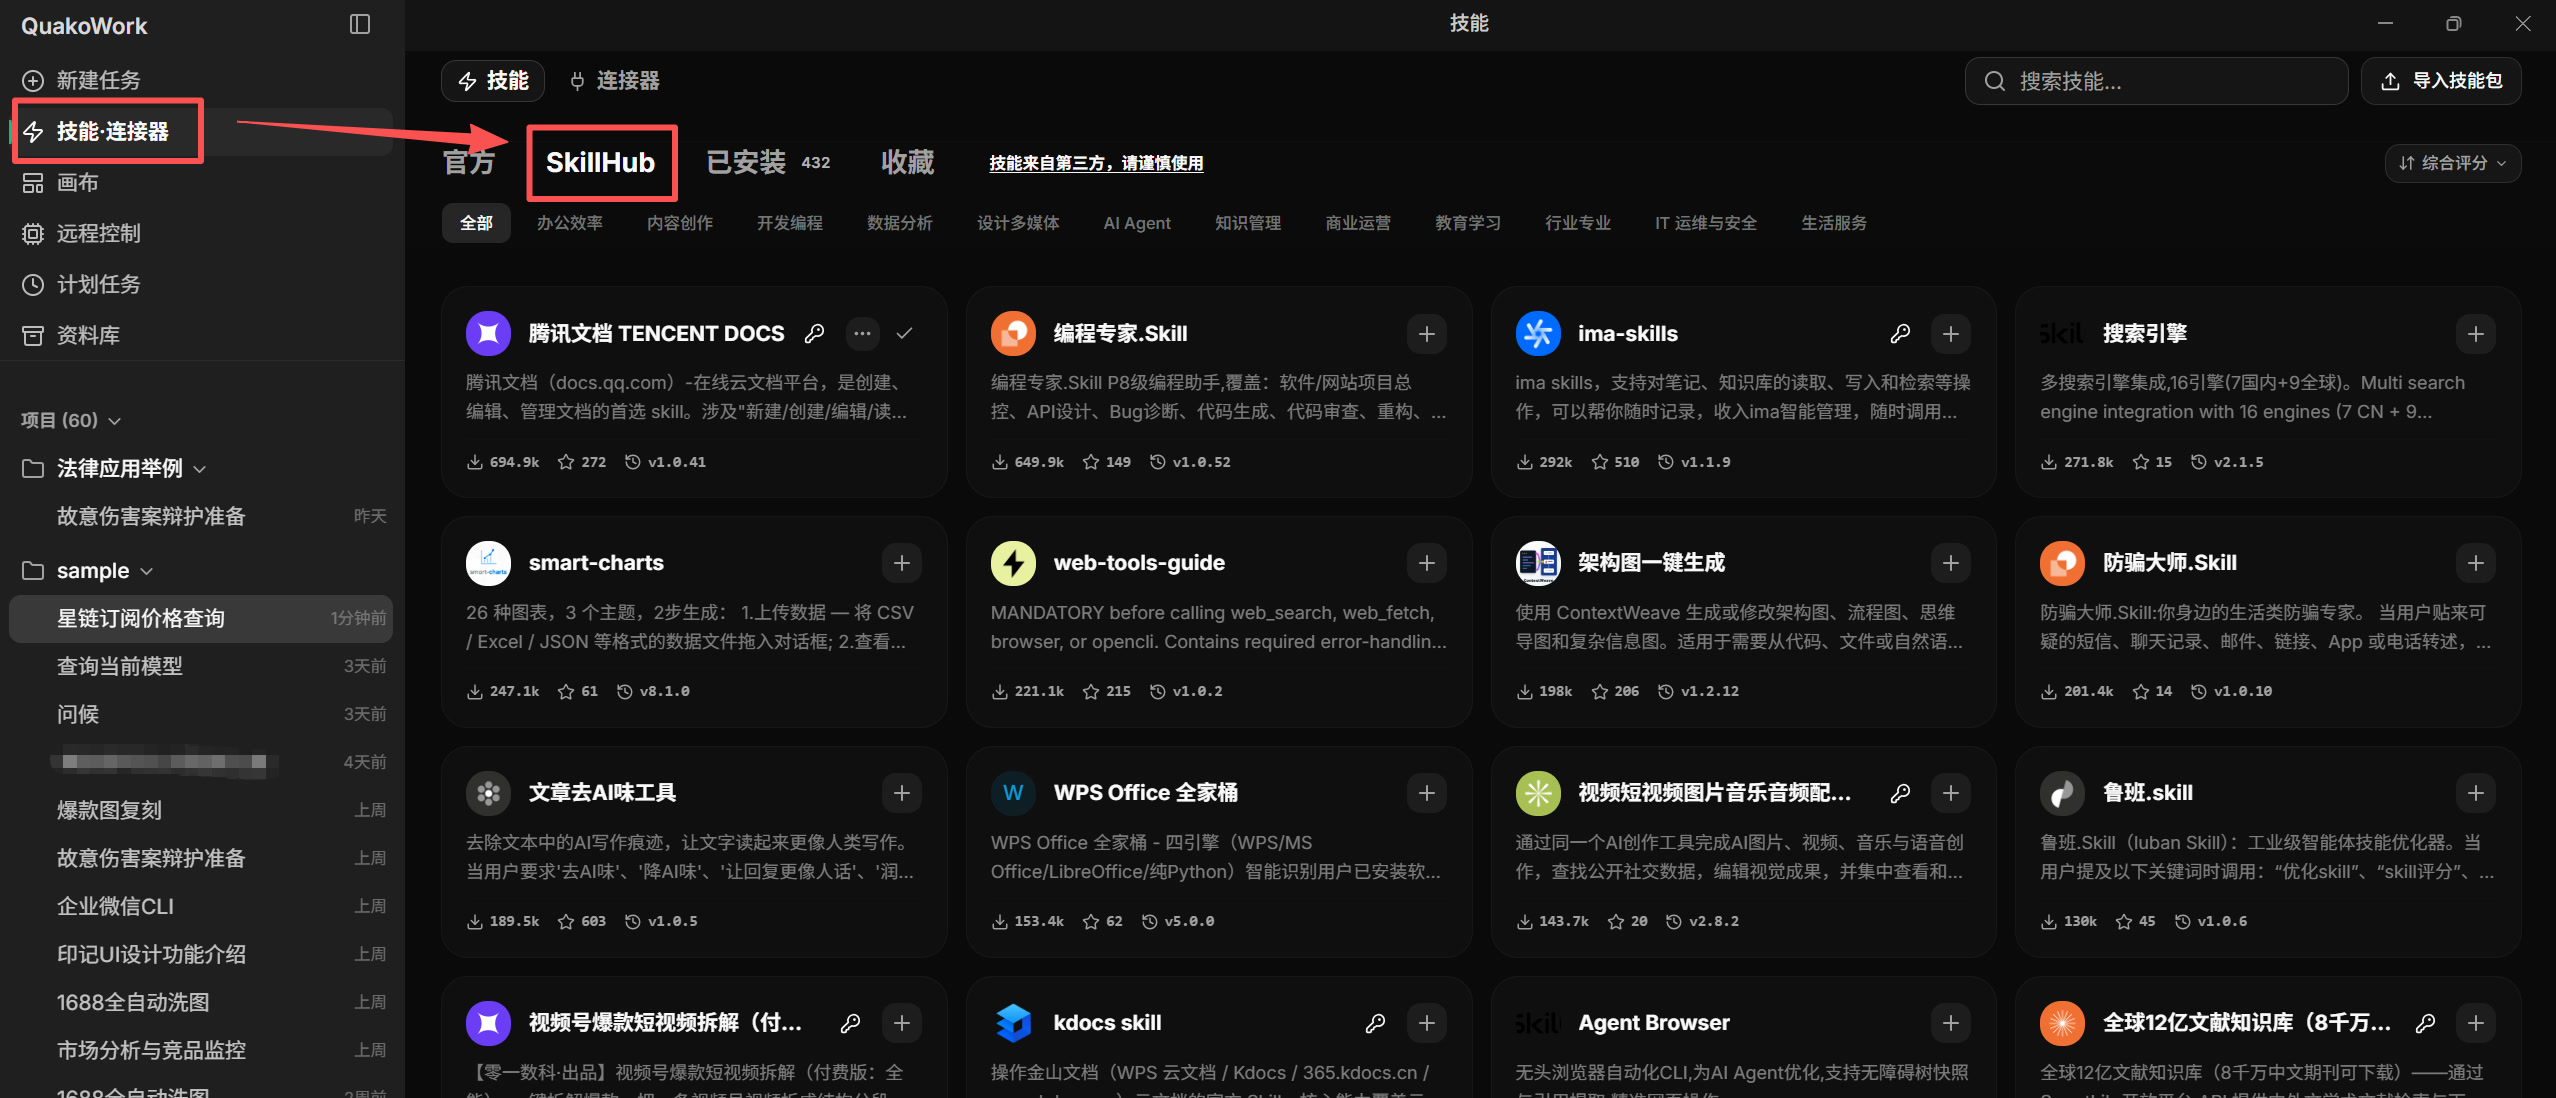Add kdocs skill with its plus button
Screen dimensions: 2556x1098
pyautogui.click(x=1427, y=1024)
